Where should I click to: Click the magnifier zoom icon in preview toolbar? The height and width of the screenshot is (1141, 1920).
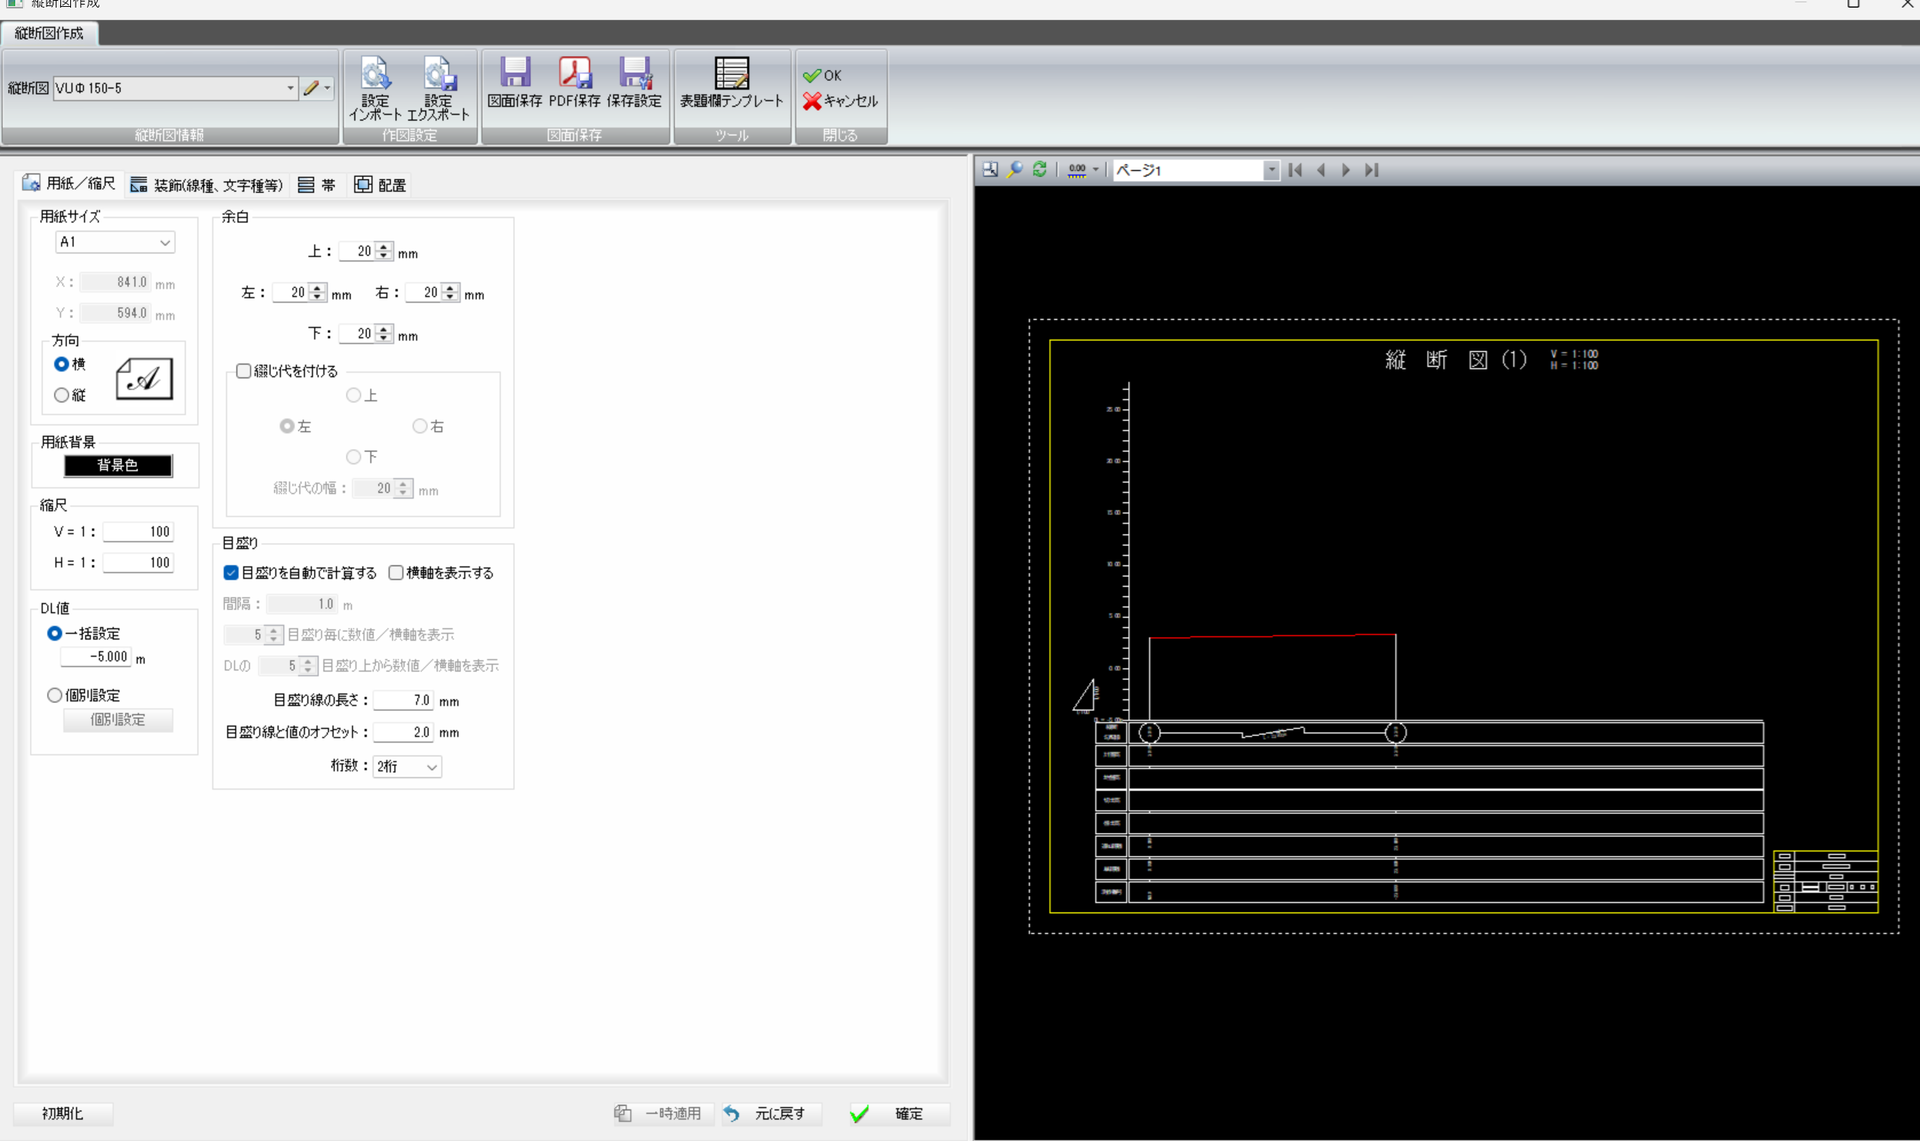(1015, 170)
